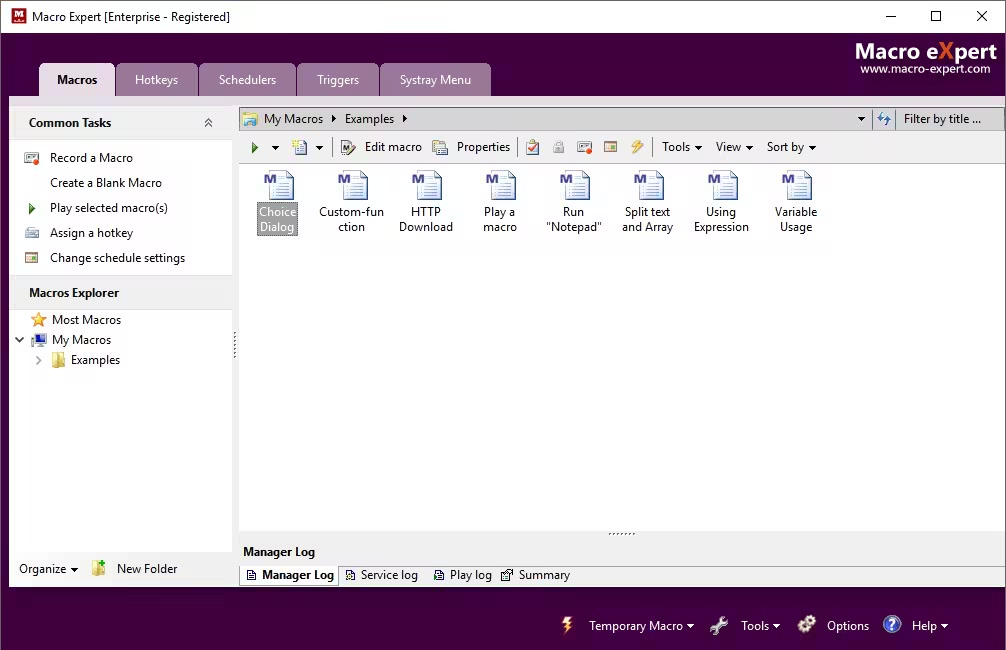Select the Run "Notepad" macro icon

click(574, 187)
